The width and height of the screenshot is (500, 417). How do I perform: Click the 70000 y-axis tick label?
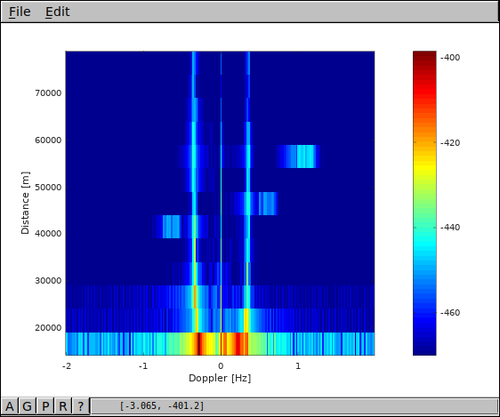click(x=48, y=93)
